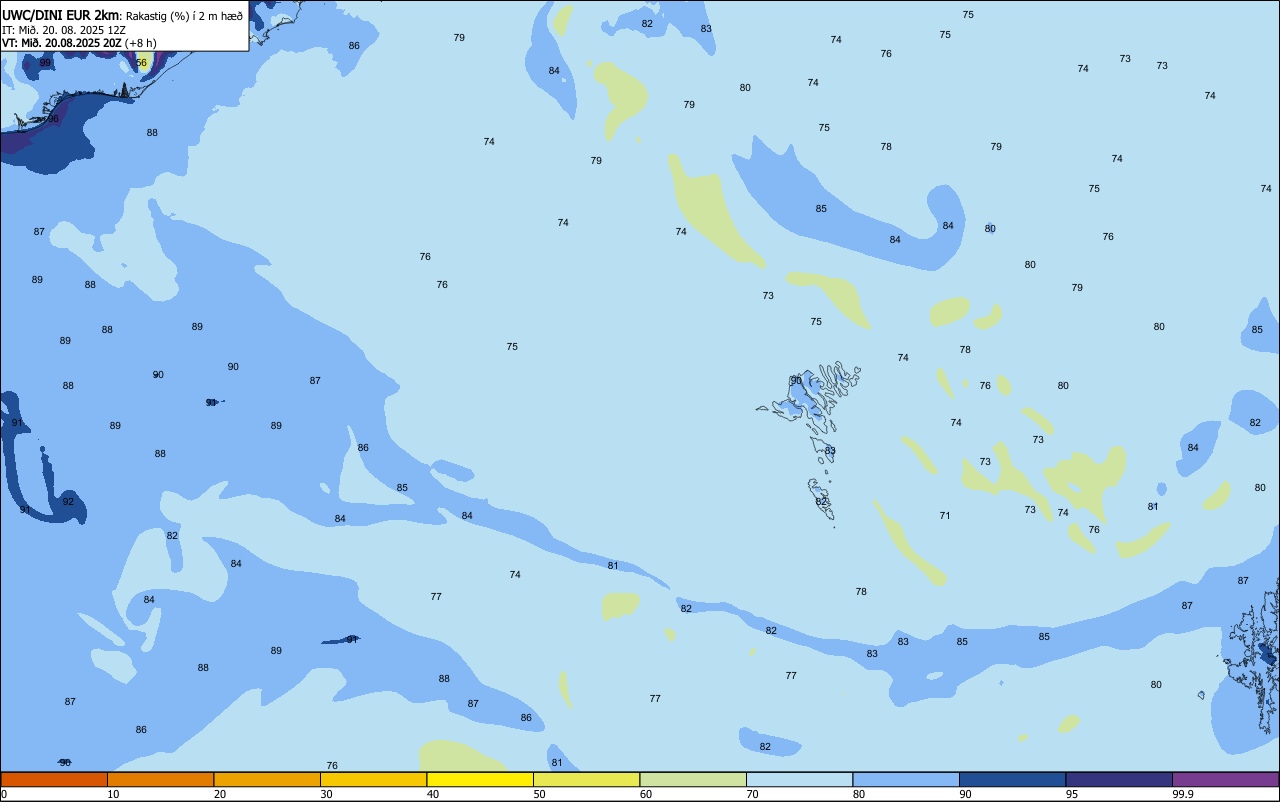Click the legend tick label 20
The width and height of the screenshot is (1280, 802).
click(x=220, y=794)
